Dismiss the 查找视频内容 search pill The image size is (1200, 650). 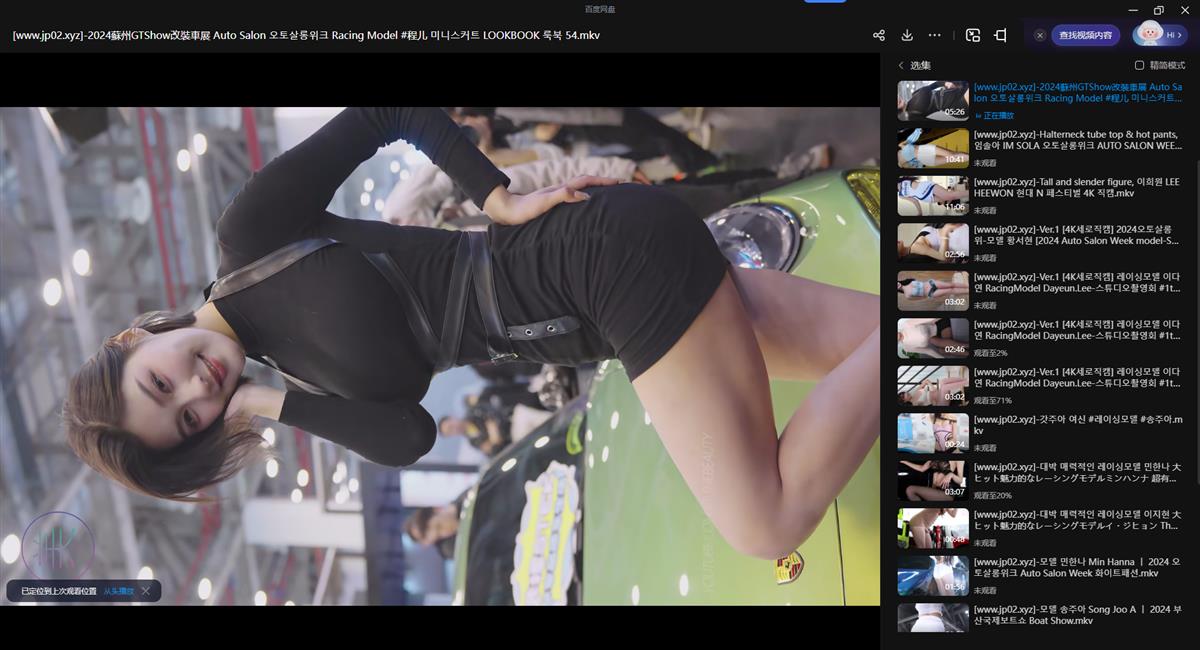click(x=1040, y=35)
